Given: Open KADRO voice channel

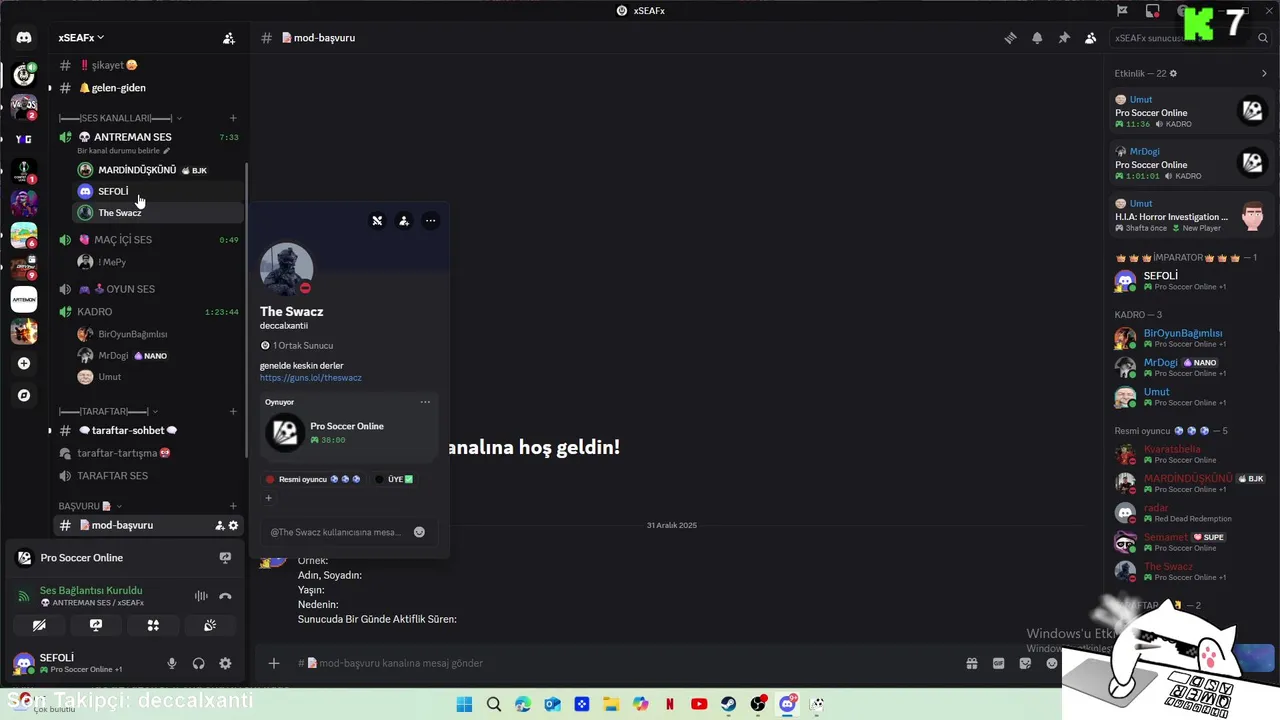Looking at the screenshot, I should (95, 312).
